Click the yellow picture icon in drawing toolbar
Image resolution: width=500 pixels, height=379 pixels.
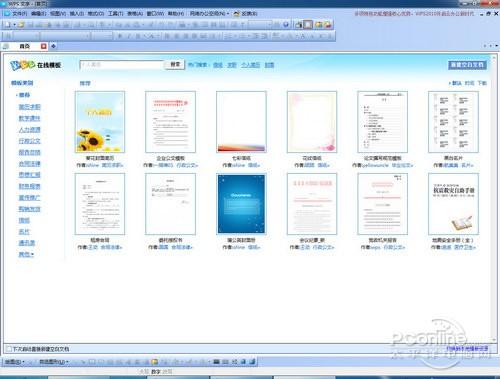tap(154, 362)
